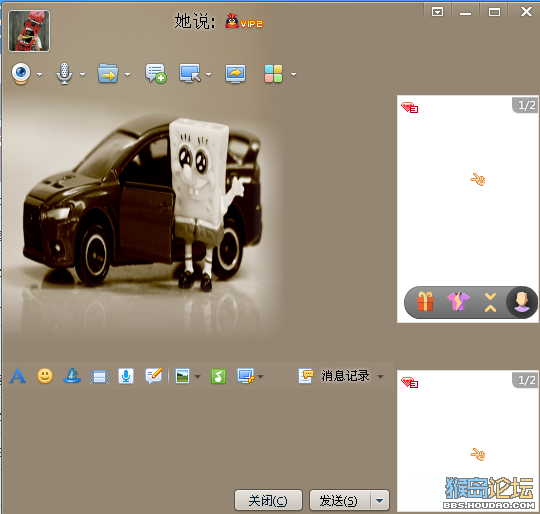540x514 pixels.
Task: Click the VIP2 penguin badge
Action: pyautogui.click(x=244, y=21)
